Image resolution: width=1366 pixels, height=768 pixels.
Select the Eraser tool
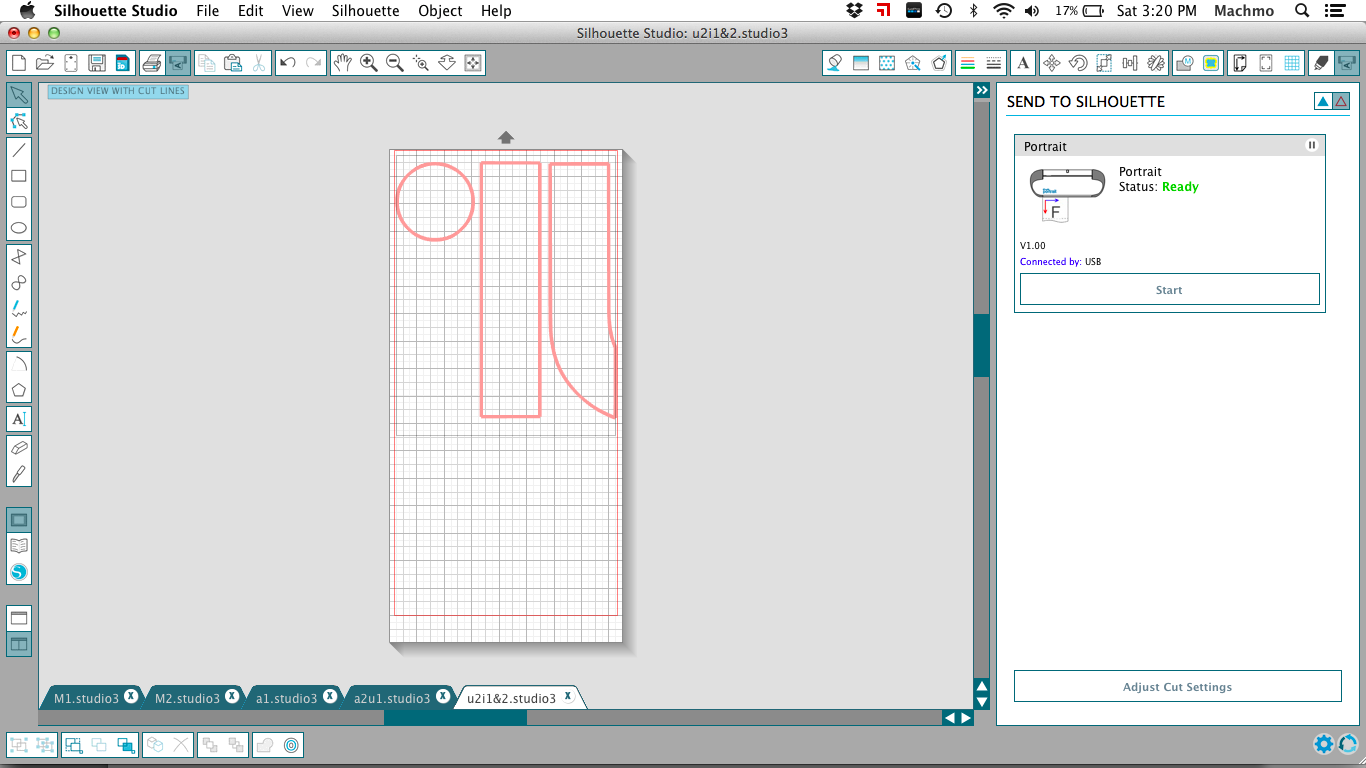pos(19,448)
